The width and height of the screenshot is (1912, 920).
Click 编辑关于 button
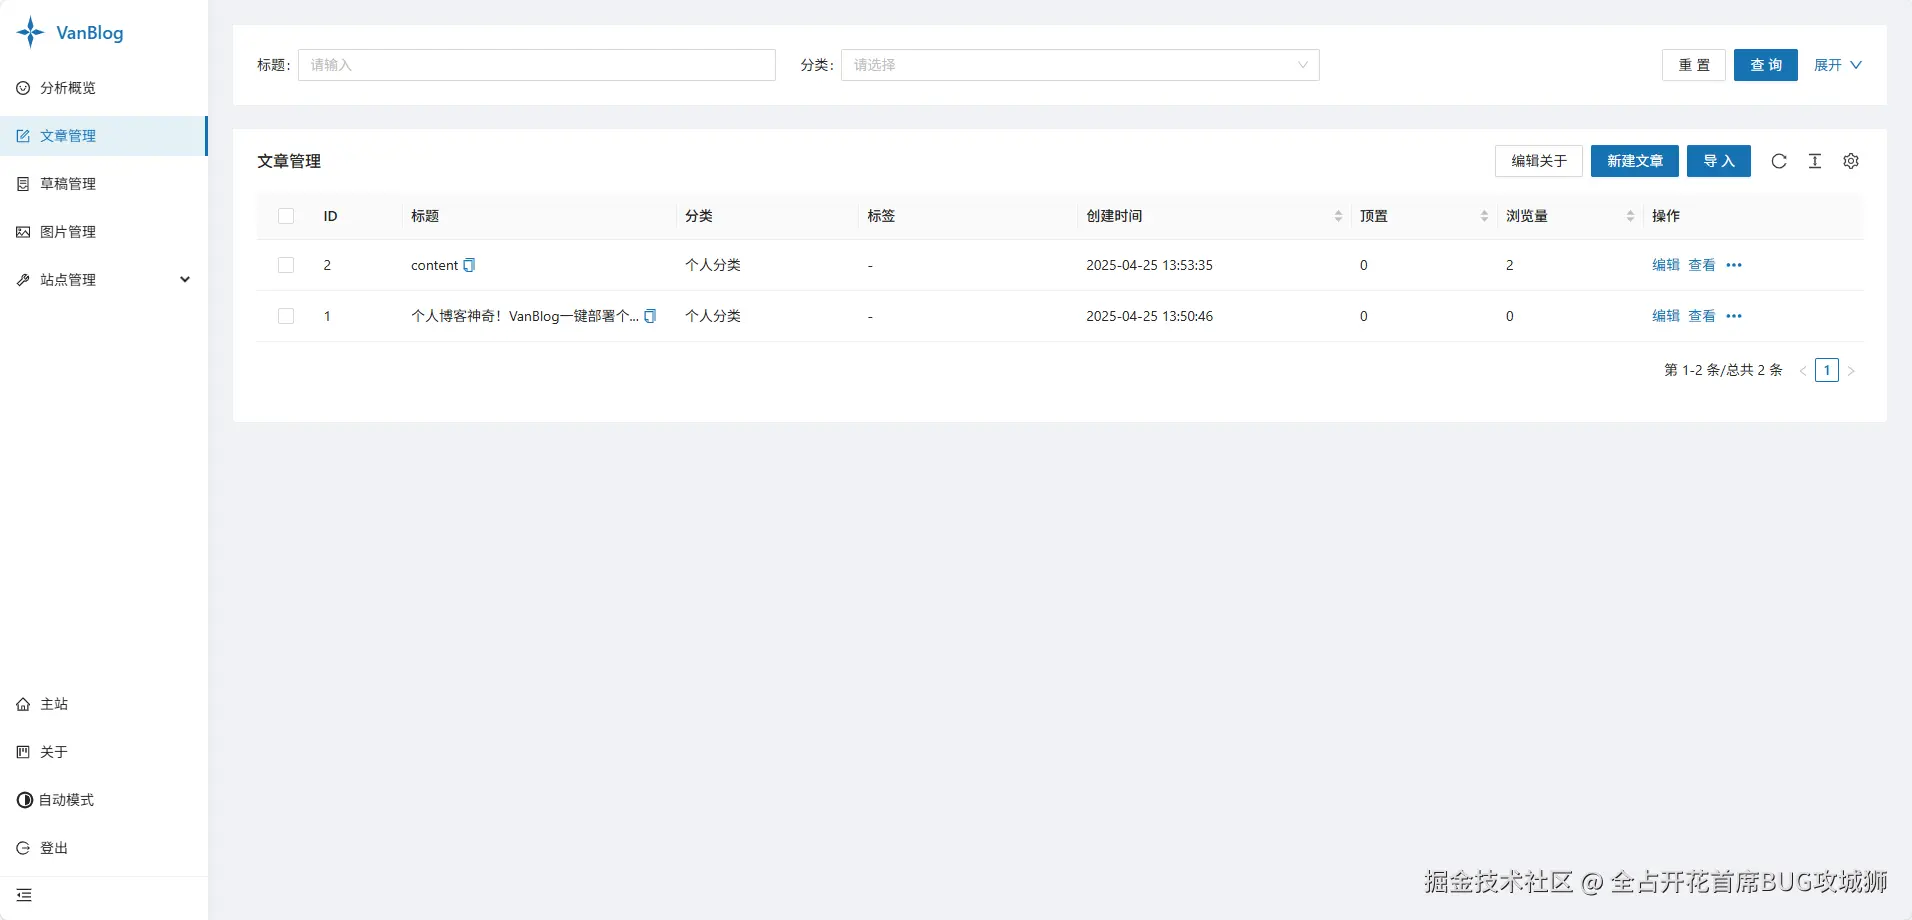pyautogui.click(x=1539, y=161)
